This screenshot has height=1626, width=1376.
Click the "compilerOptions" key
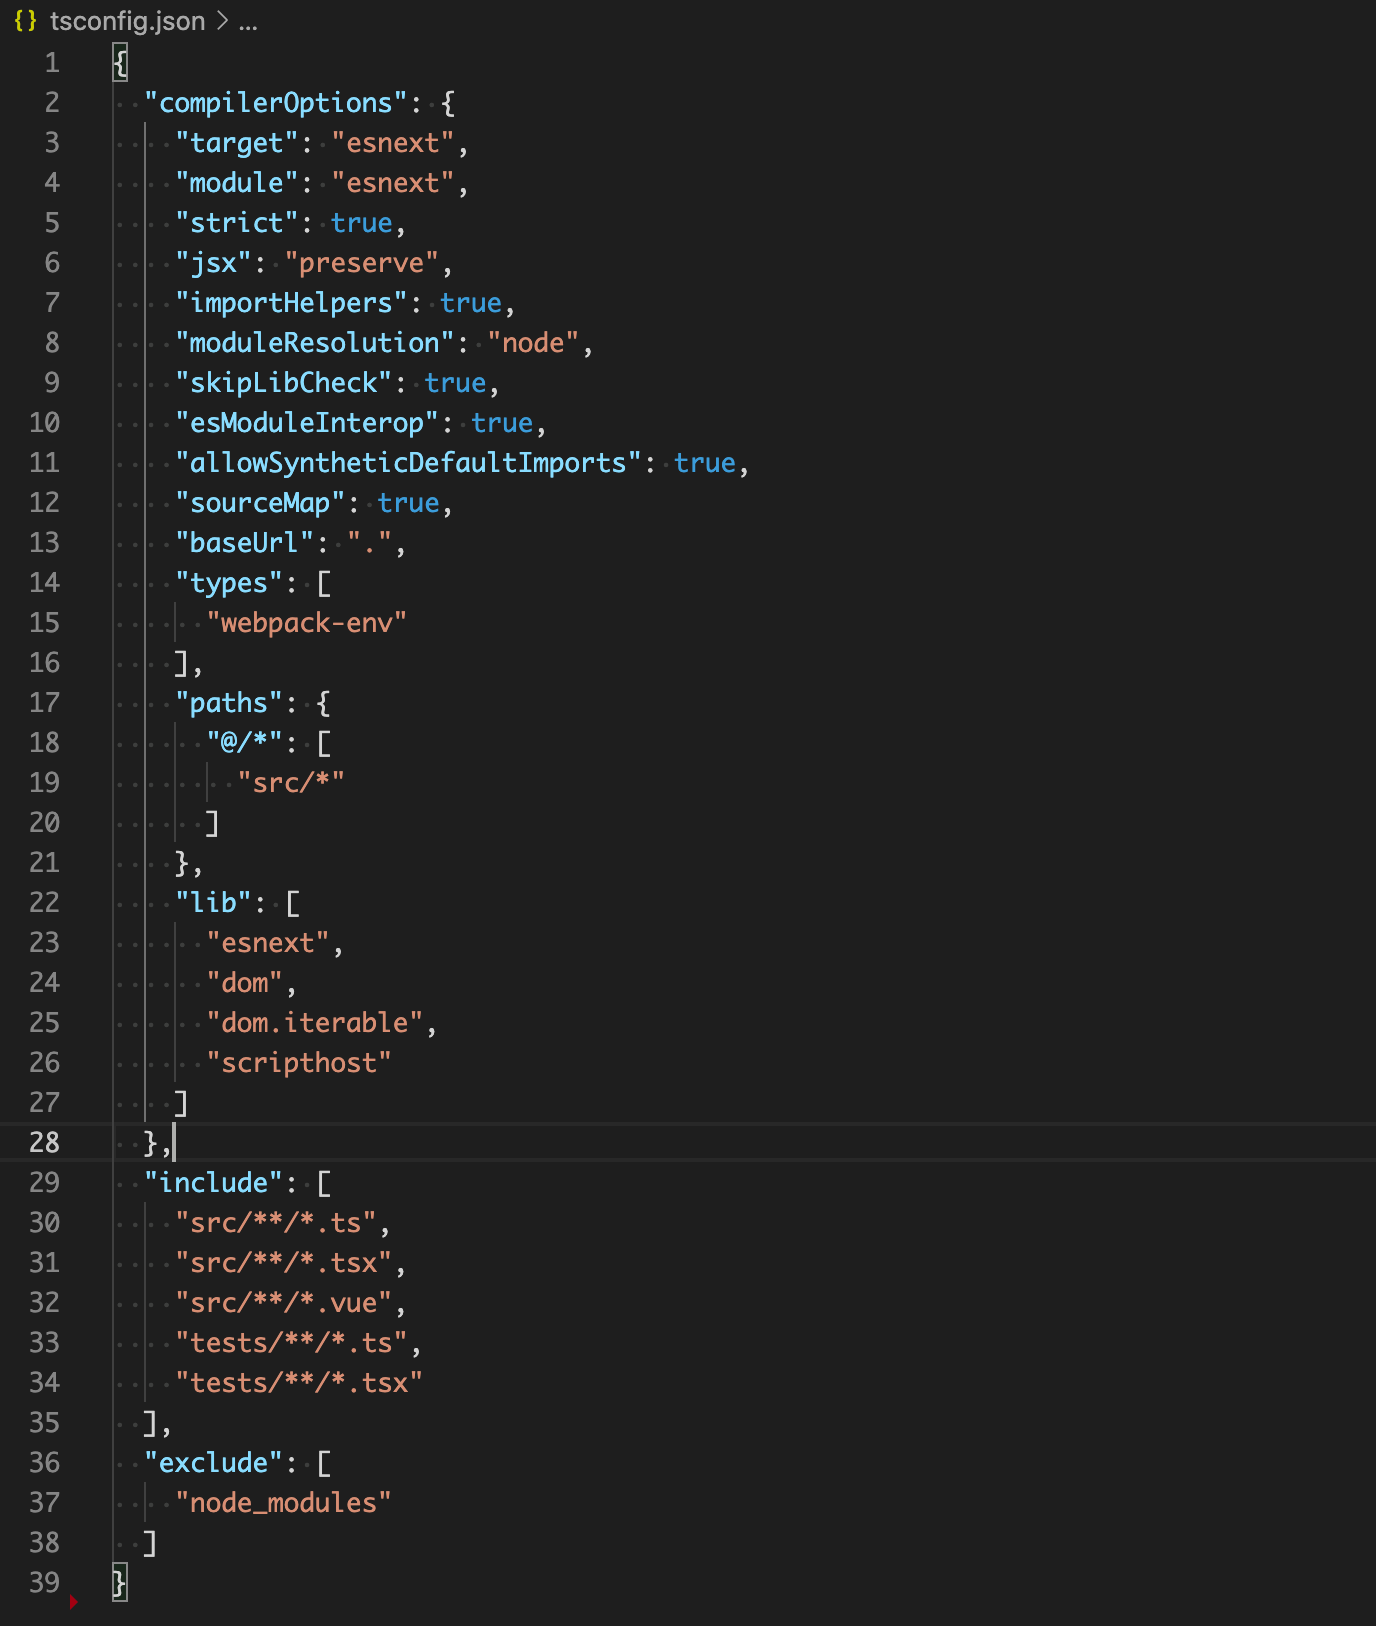pyautogui.click(x=276, y=103)
